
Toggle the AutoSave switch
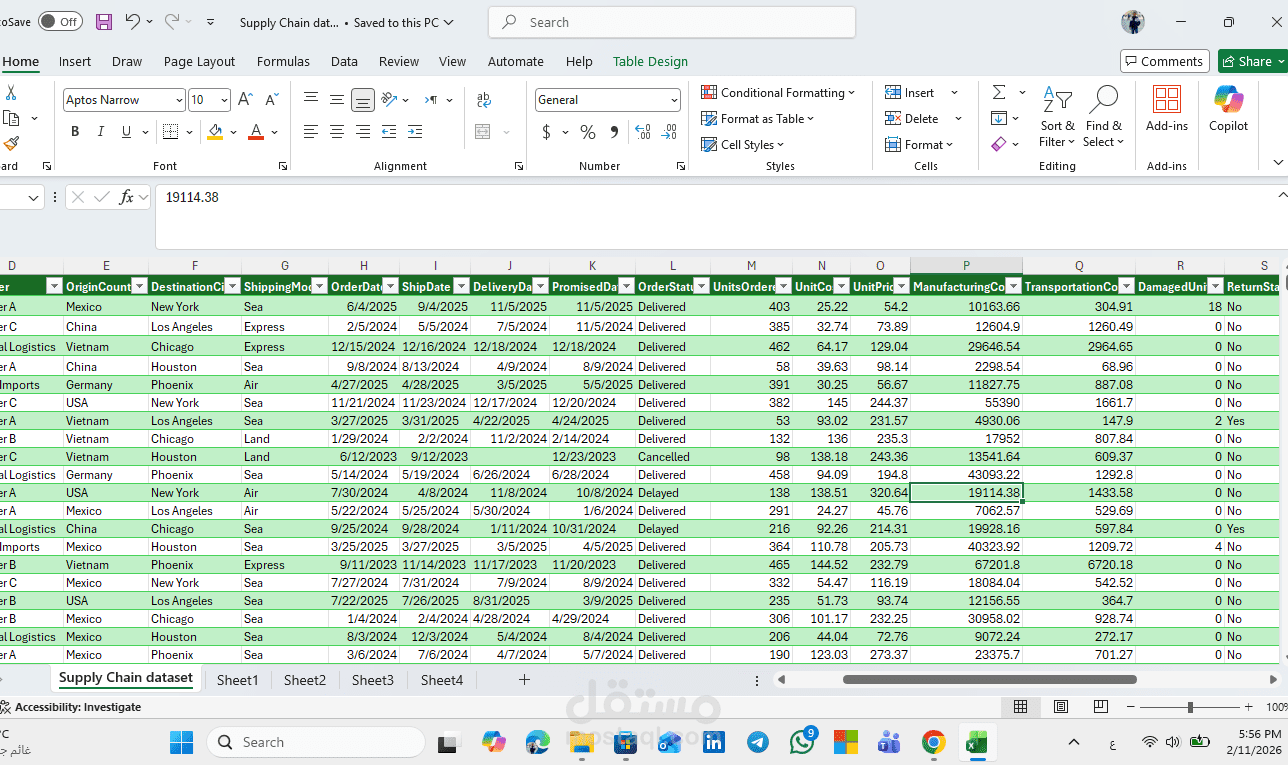[x=60, y=21]
